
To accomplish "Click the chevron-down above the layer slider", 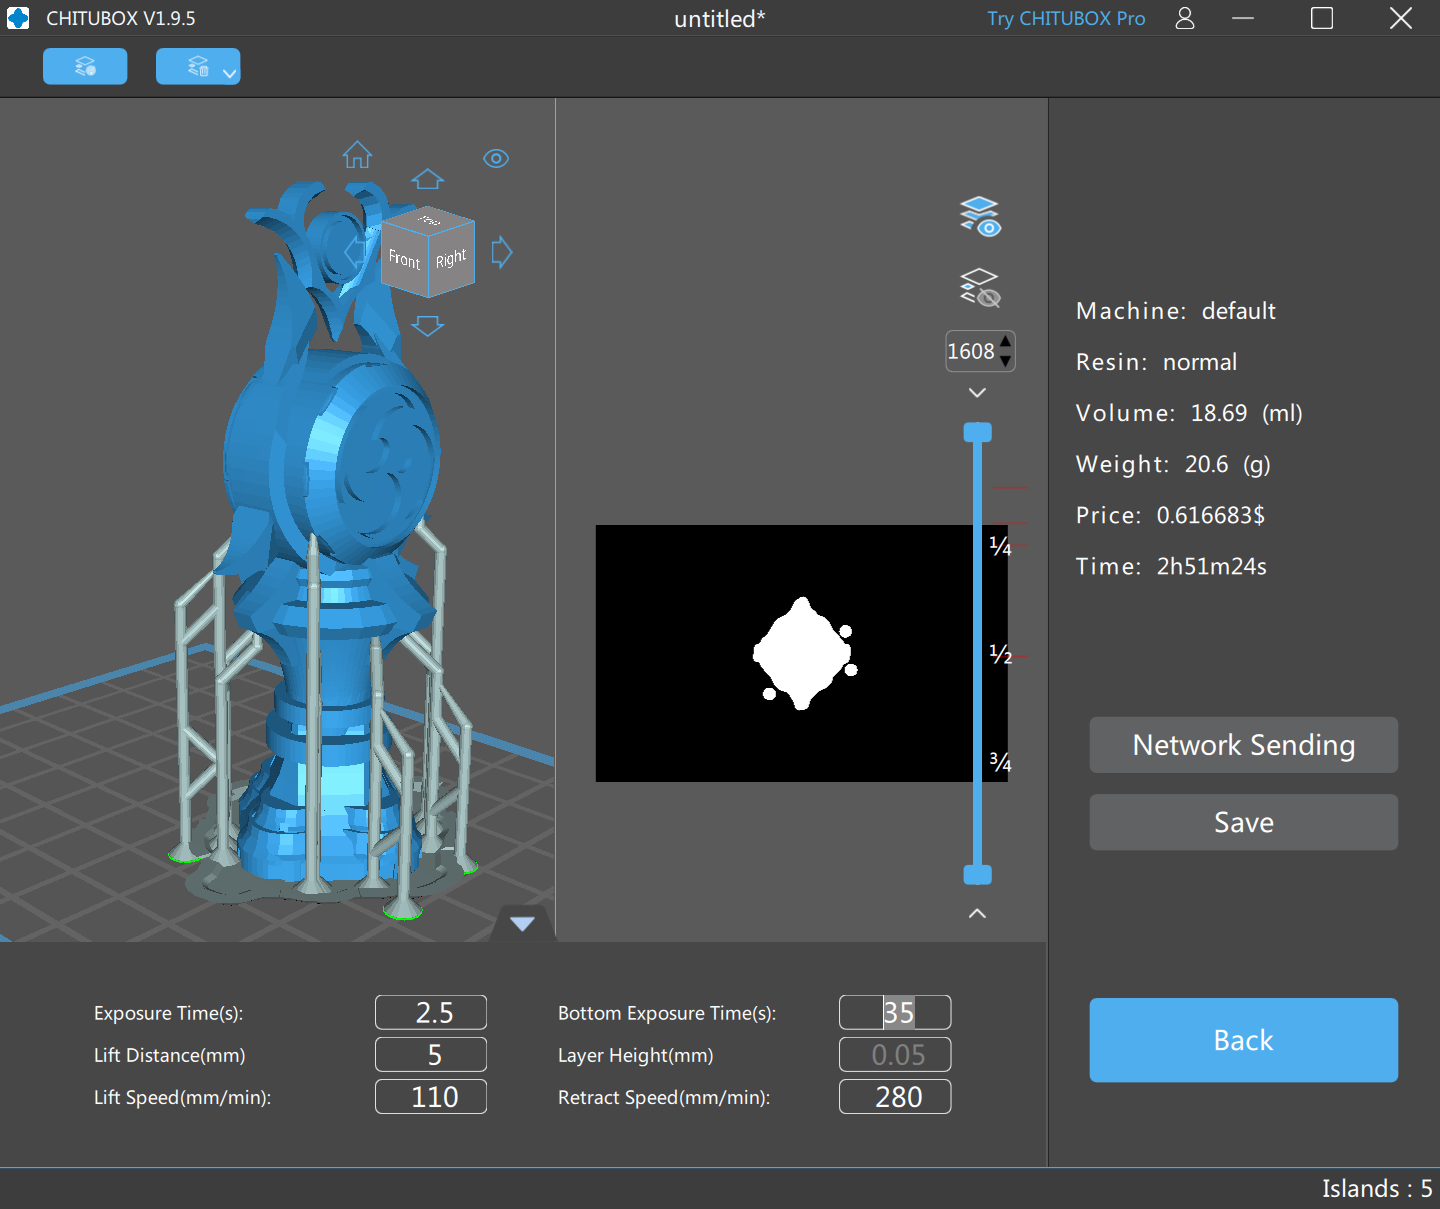I will pyautogui.click(x=977, y=392).
